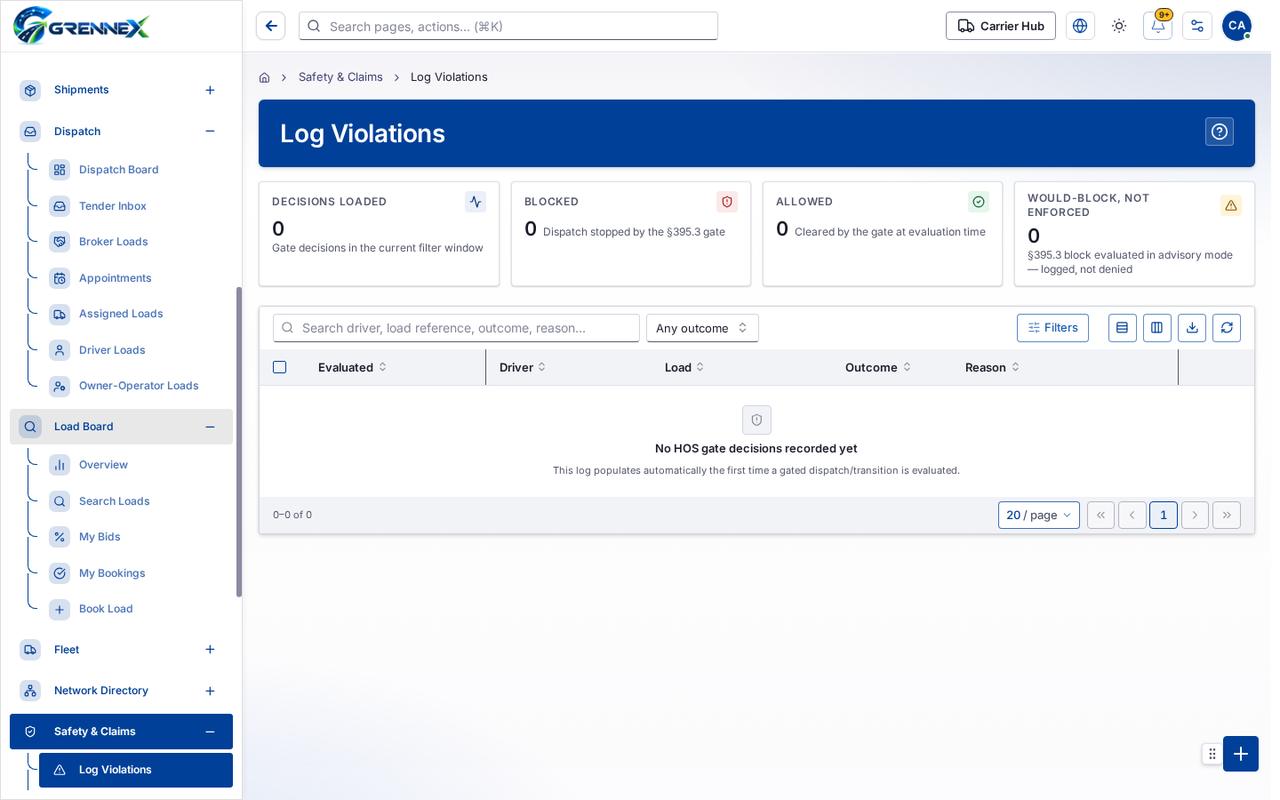The width and height of the screenshot is (1280, 800).
Task: Click the help question mark icon
Action: (1219, 132)
